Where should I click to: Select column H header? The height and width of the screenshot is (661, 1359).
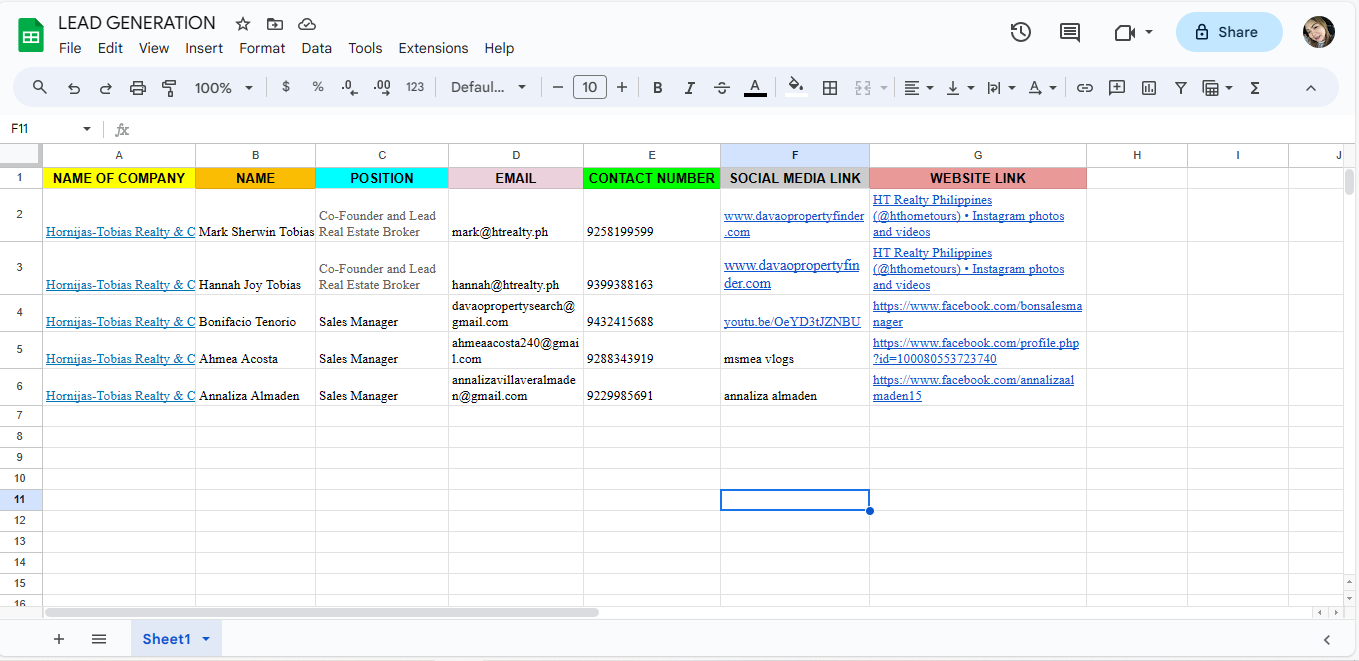1137,155
